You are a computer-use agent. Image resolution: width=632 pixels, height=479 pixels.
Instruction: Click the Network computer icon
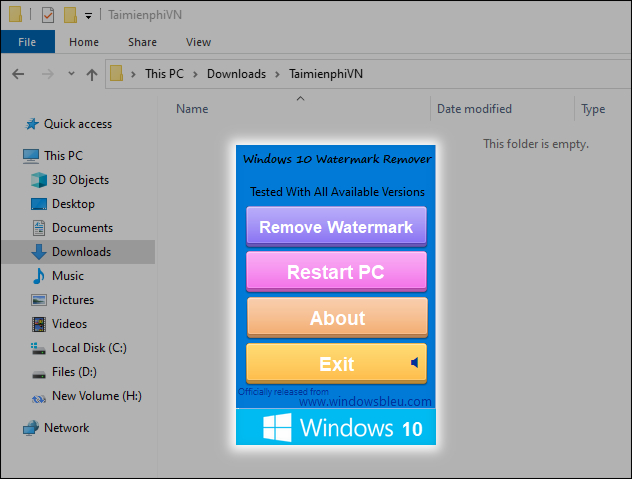click(x=31, y=428)
